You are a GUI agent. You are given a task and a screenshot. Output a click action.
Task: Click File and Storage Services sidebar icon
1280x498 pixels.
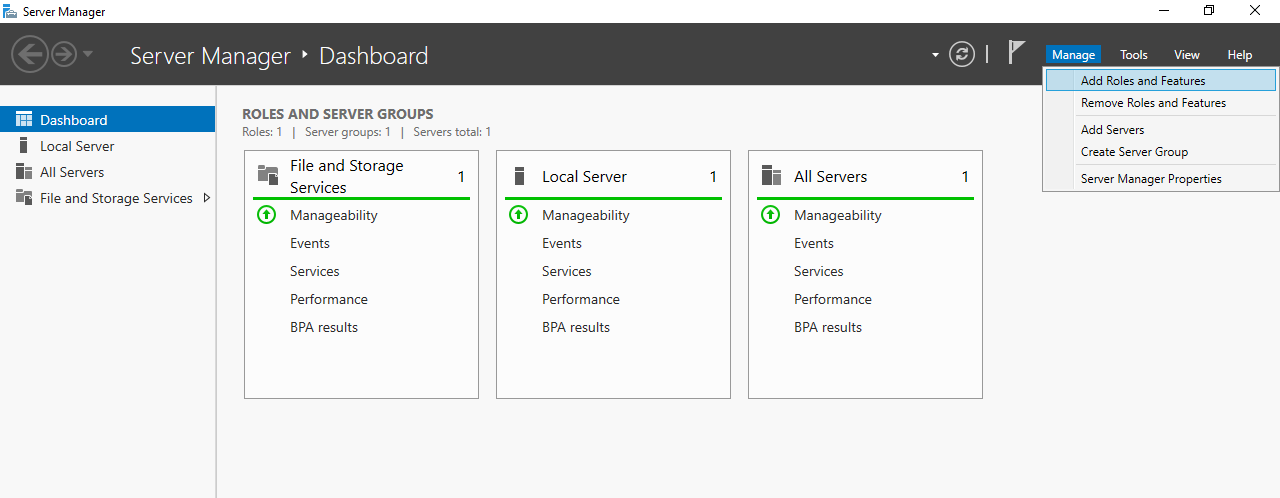click(x=24, y=198)
